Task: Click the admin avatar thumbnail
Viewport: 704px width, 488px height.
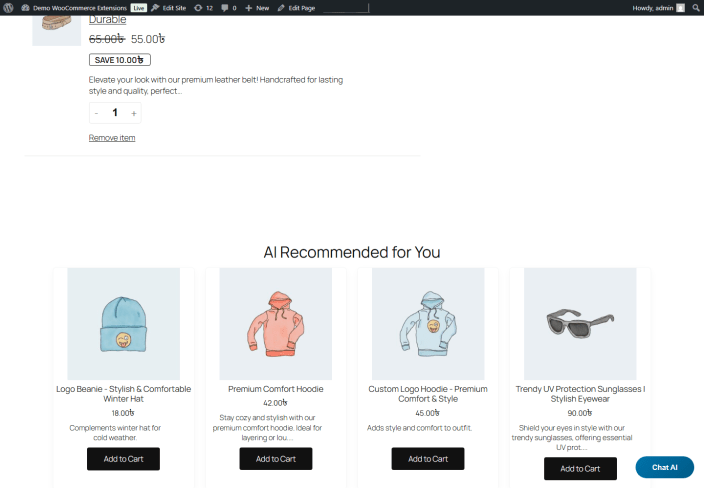Action: pyautogui.click(x=681, y=8)
